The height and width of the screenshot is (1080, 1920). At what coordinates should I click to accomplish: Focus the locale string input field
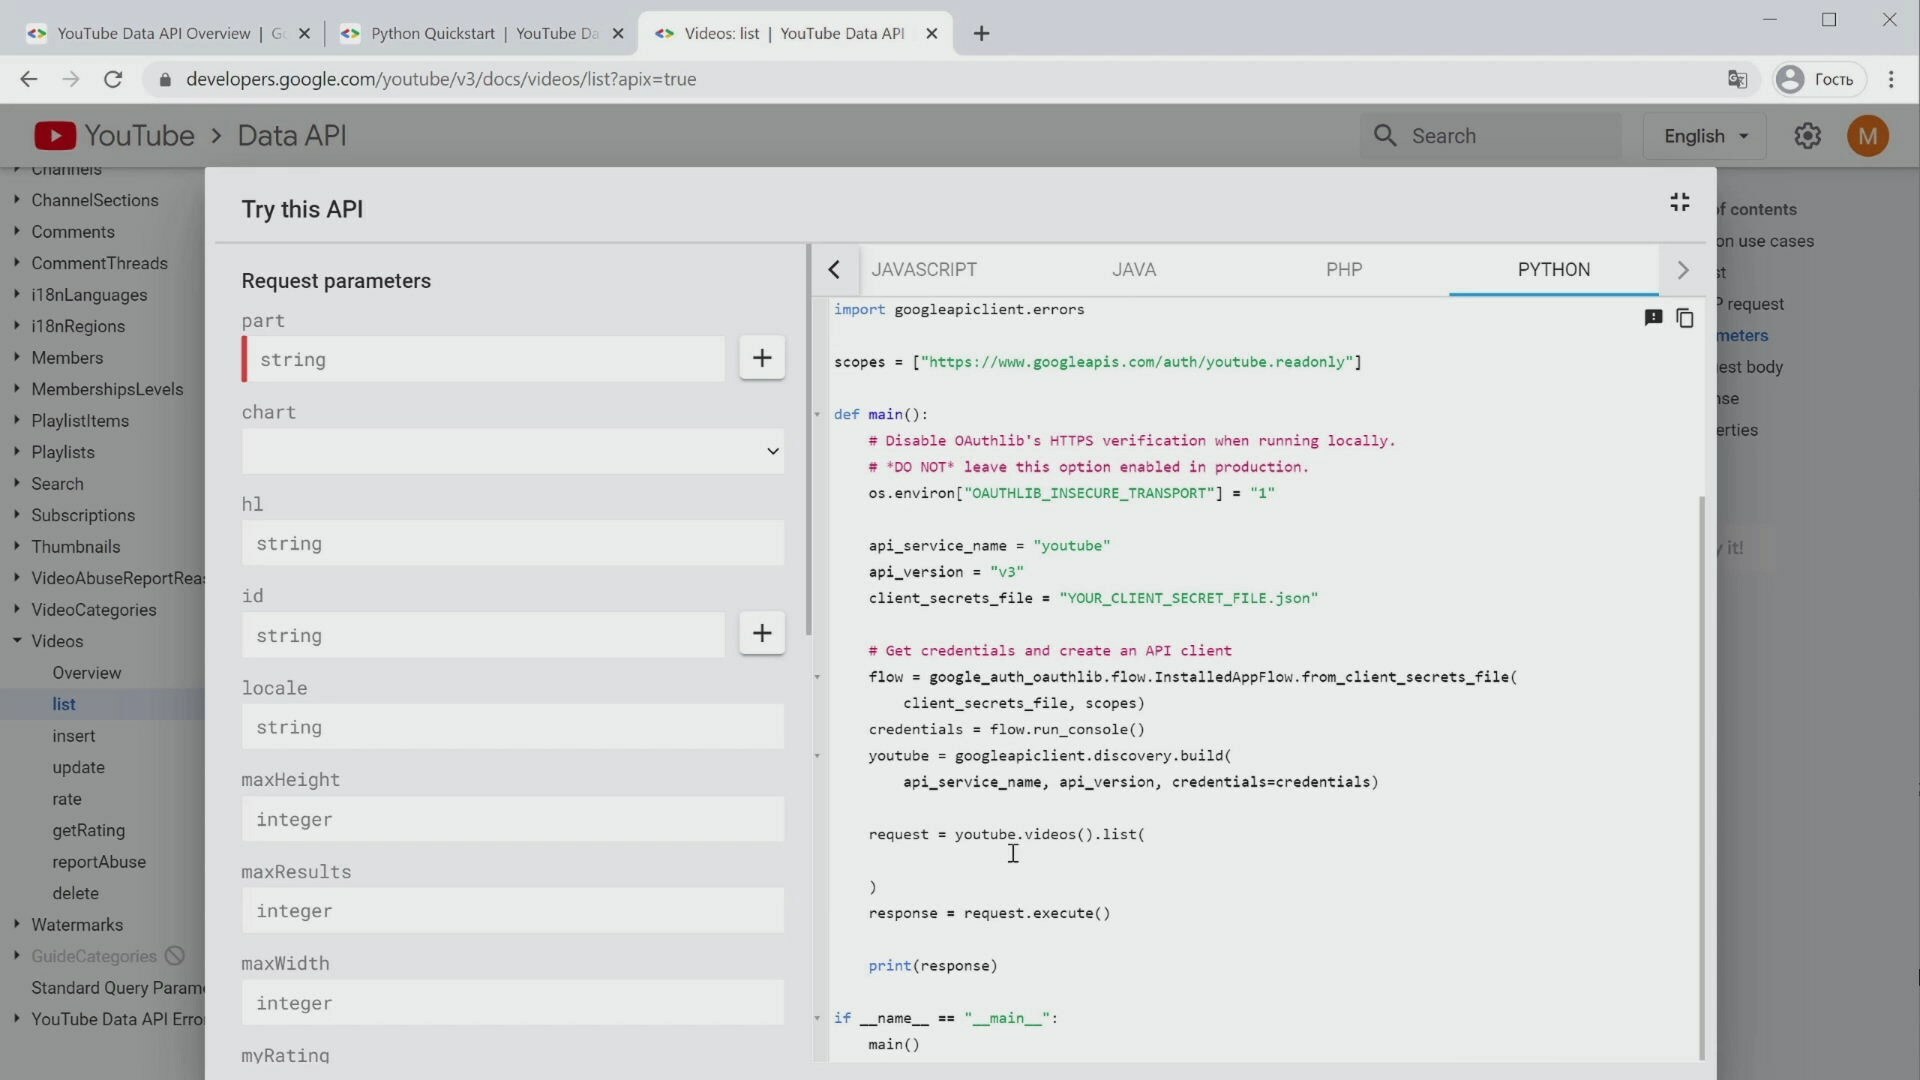[513, 727]
